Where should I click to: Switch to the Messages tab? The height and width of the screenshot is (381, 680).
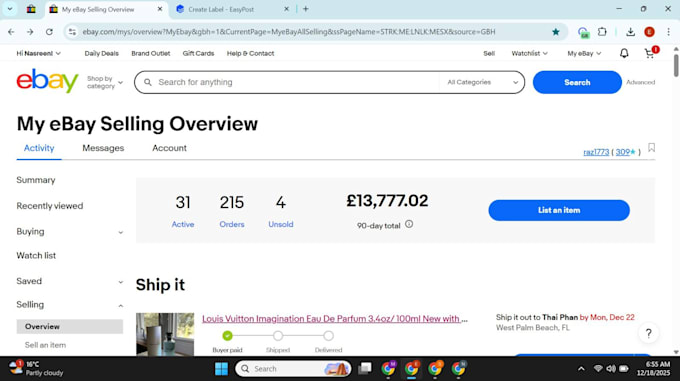[x=103, y=148]
